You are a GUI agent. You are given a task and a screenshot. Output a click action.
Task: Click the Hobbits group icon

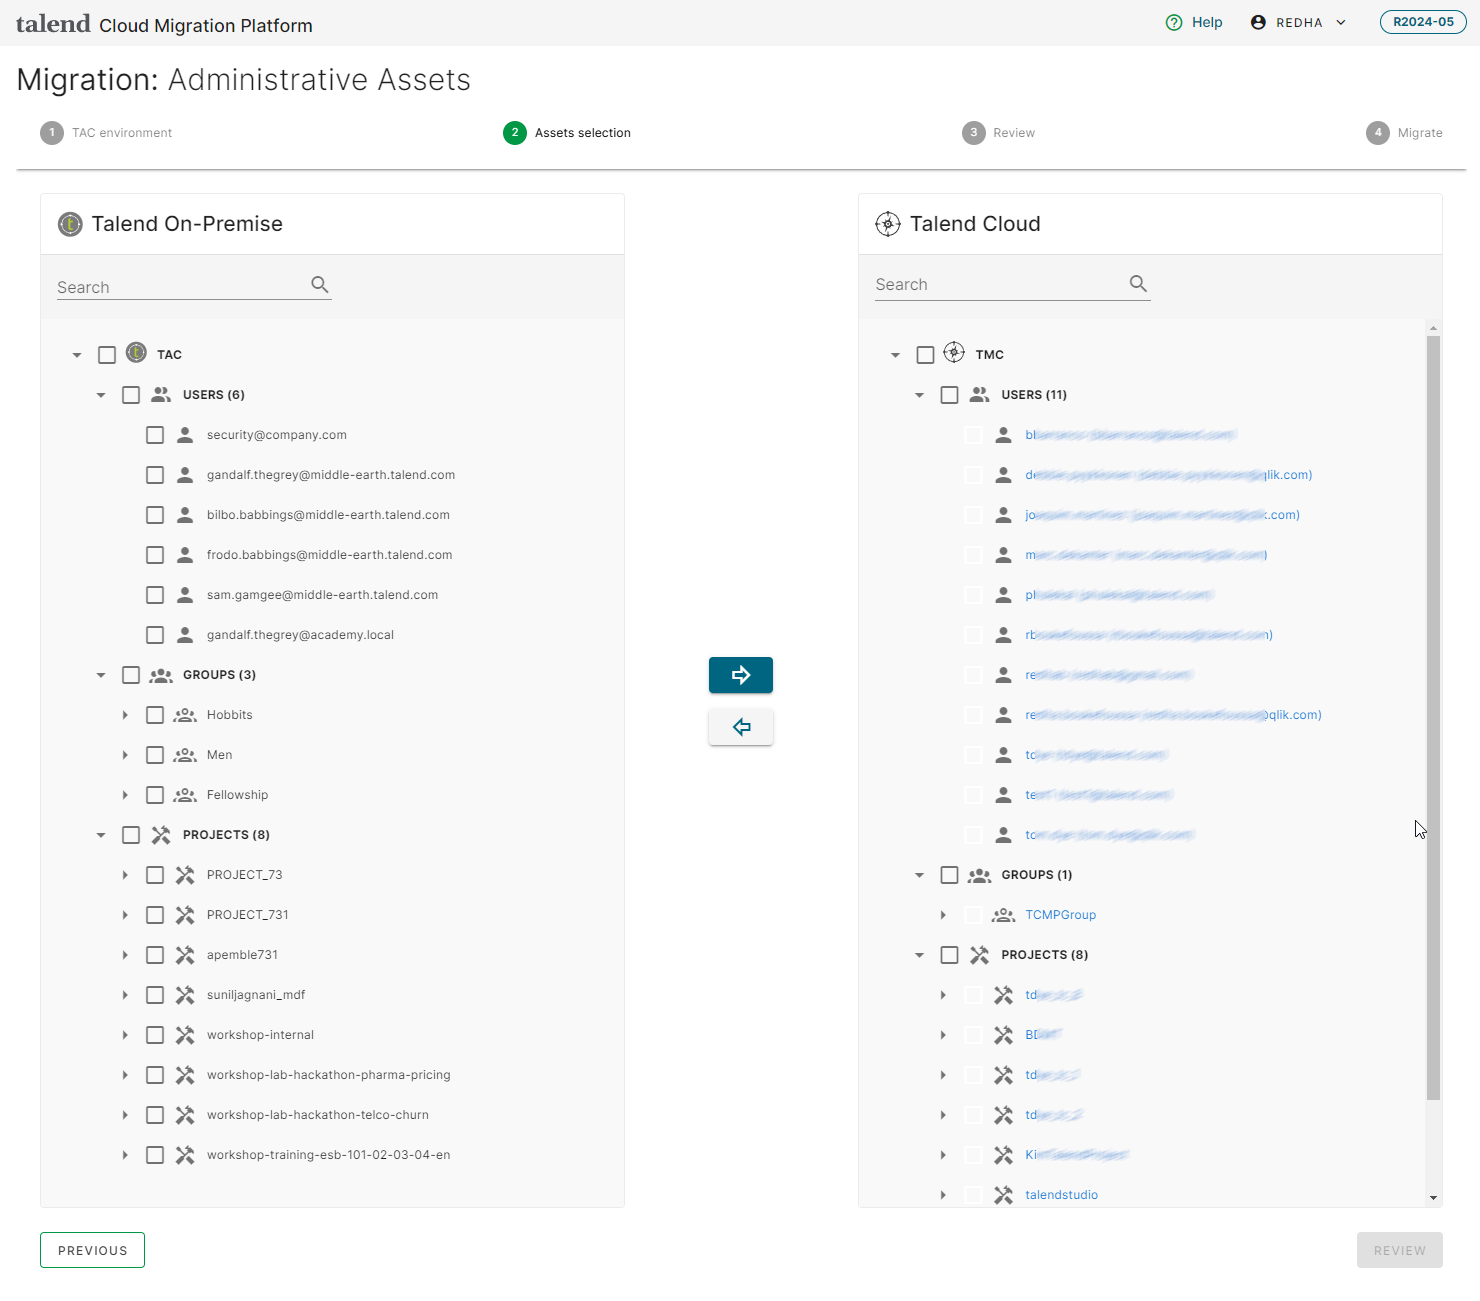[185, 715]
